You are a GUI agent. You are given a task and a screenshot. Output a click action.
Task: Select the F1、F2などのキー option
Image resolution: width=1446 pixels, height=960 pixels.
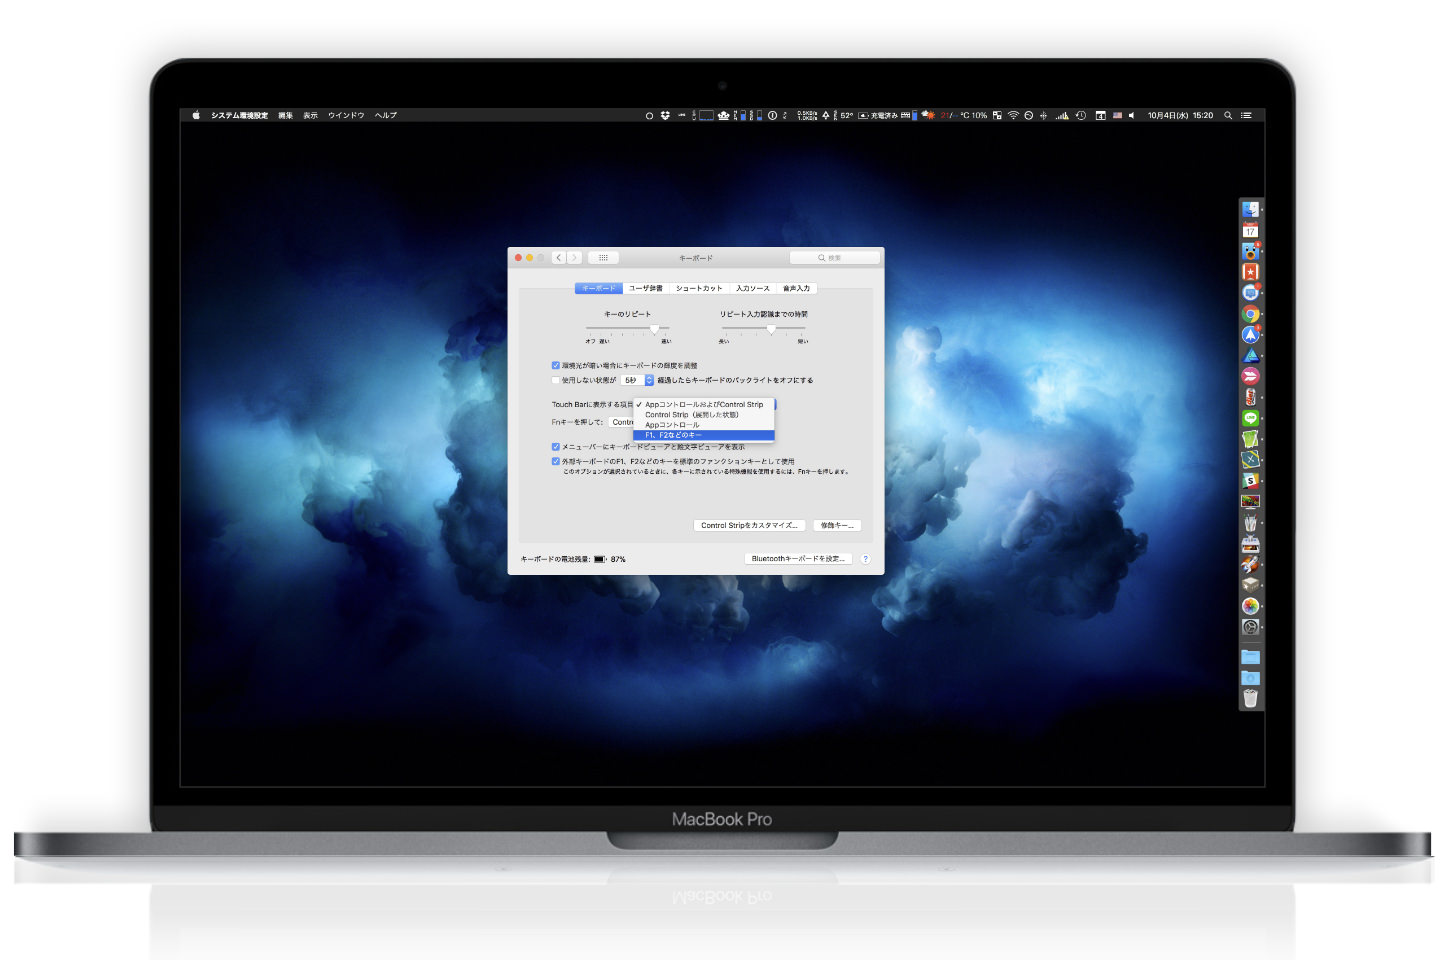(x=704, y=435)
